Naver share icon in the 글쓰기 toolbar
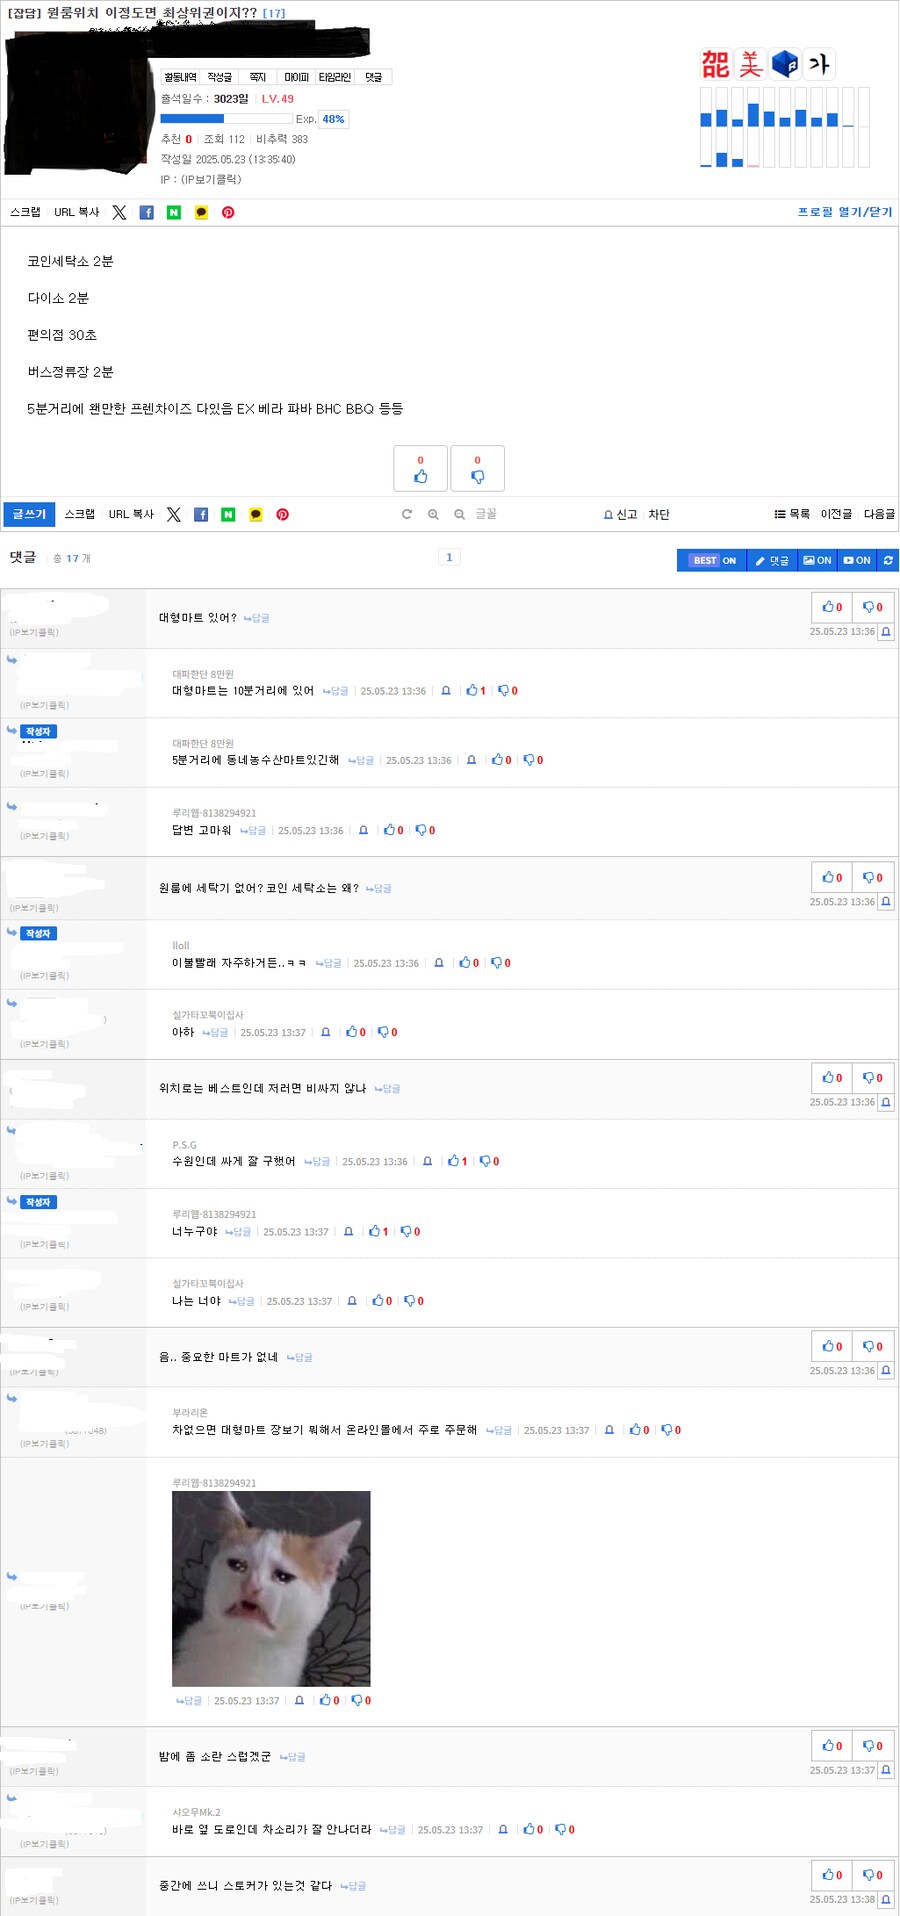This screenshot has width=900, height=1916. [x=228, y=514]
